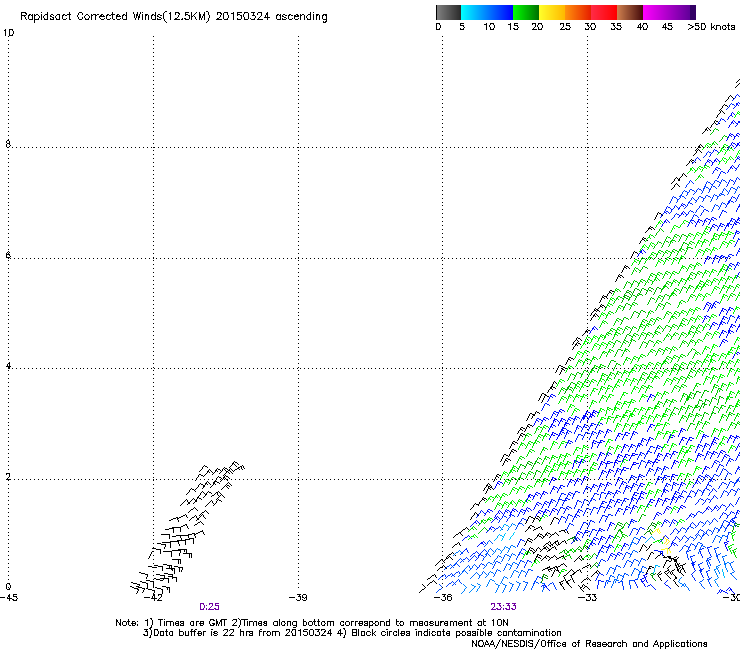The image size is (740, 650).
Task: Click the longitude '-39' axis label
Action: coord(298,598)
